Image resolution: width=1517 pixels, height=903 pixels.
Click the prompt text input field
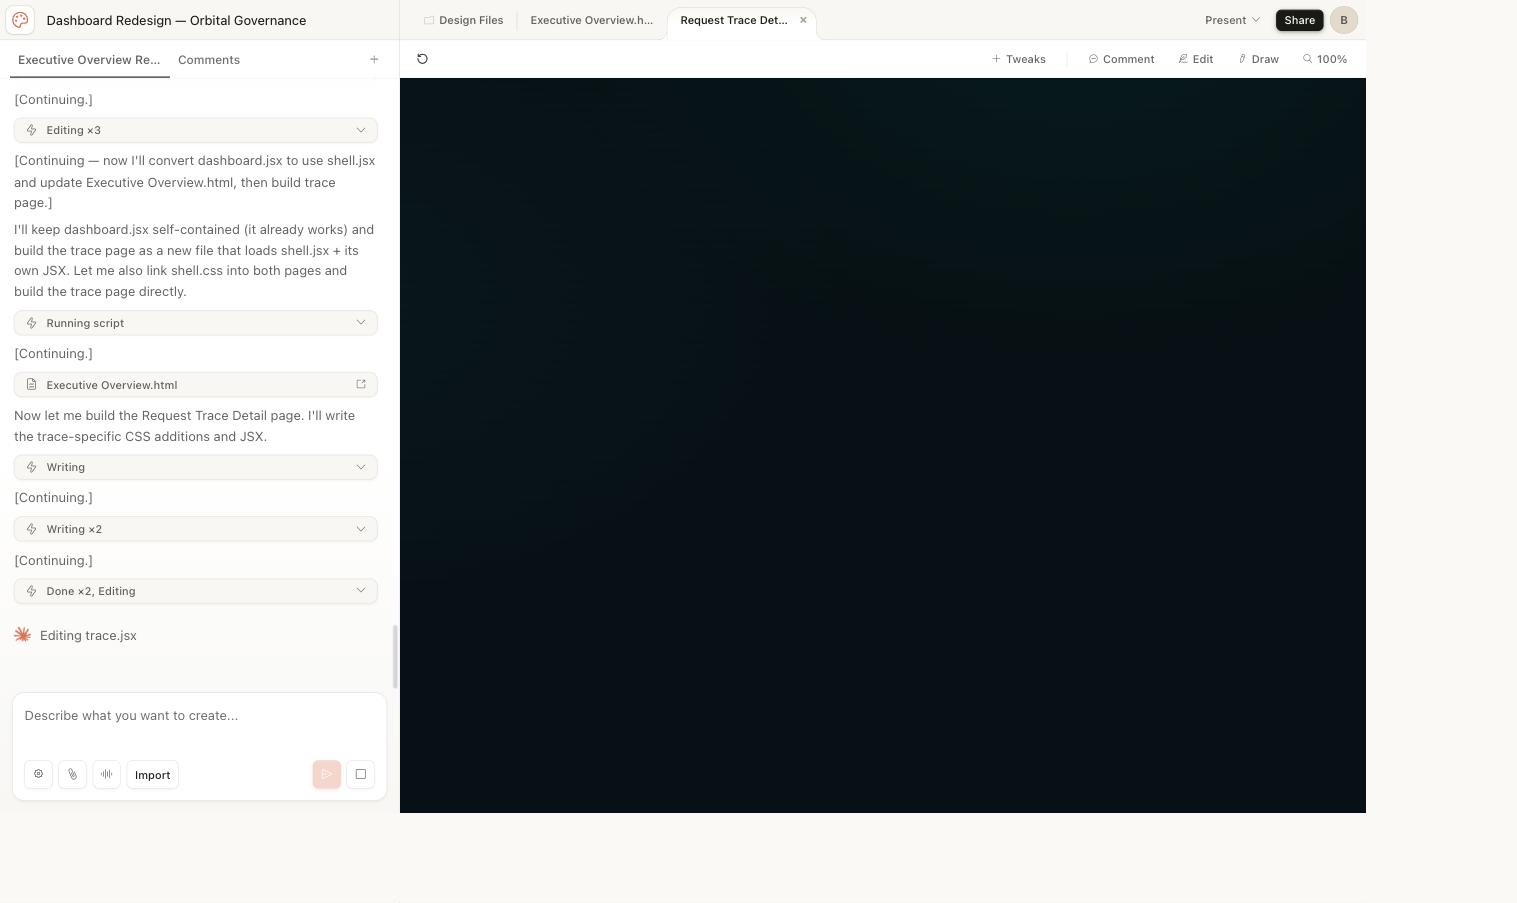[199, 716]
